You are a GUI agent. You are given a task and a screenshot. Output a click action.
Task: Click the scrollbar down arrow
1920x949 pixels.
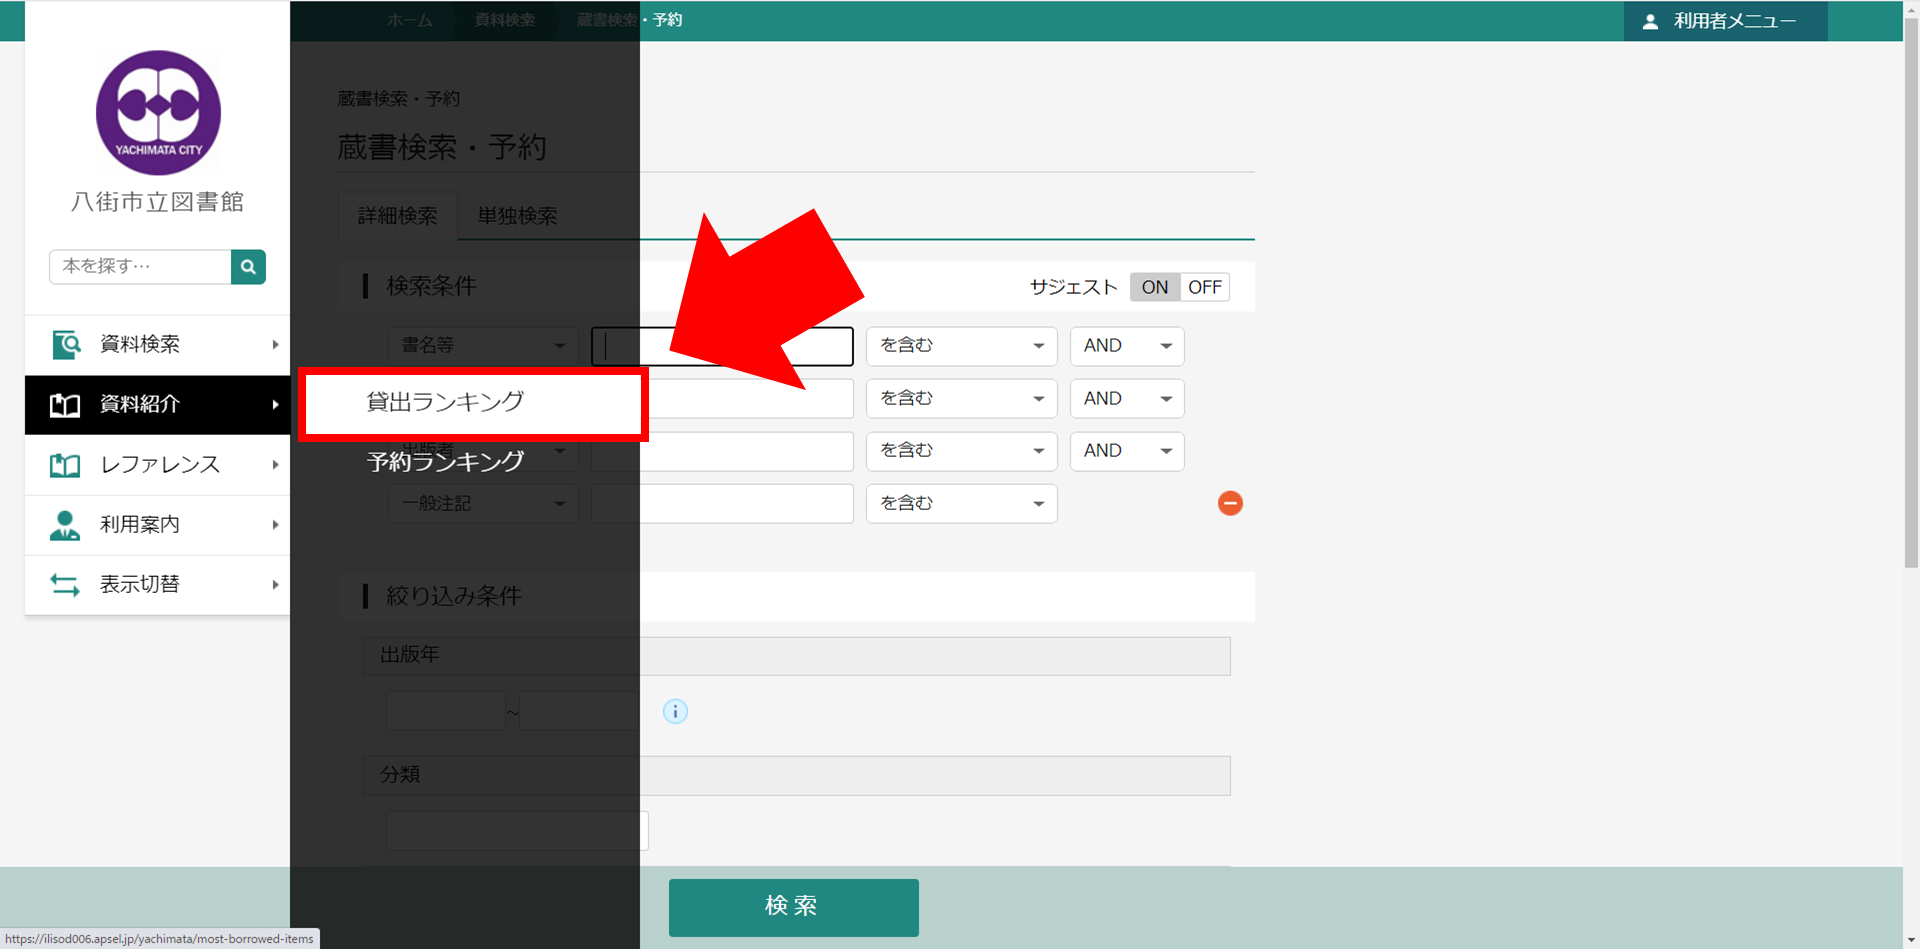tap(1911, 940)
